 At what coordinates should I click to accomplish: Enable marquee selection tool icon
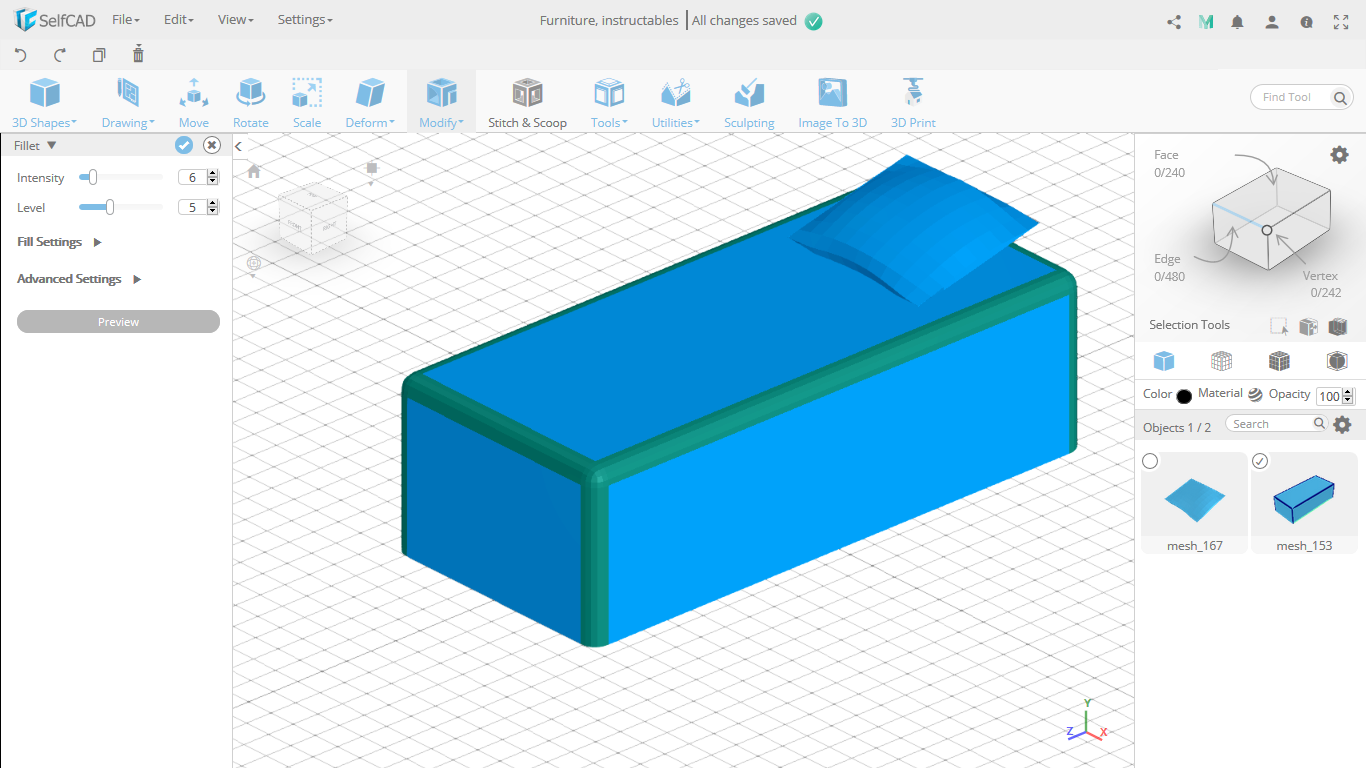tap(1278, 326)
